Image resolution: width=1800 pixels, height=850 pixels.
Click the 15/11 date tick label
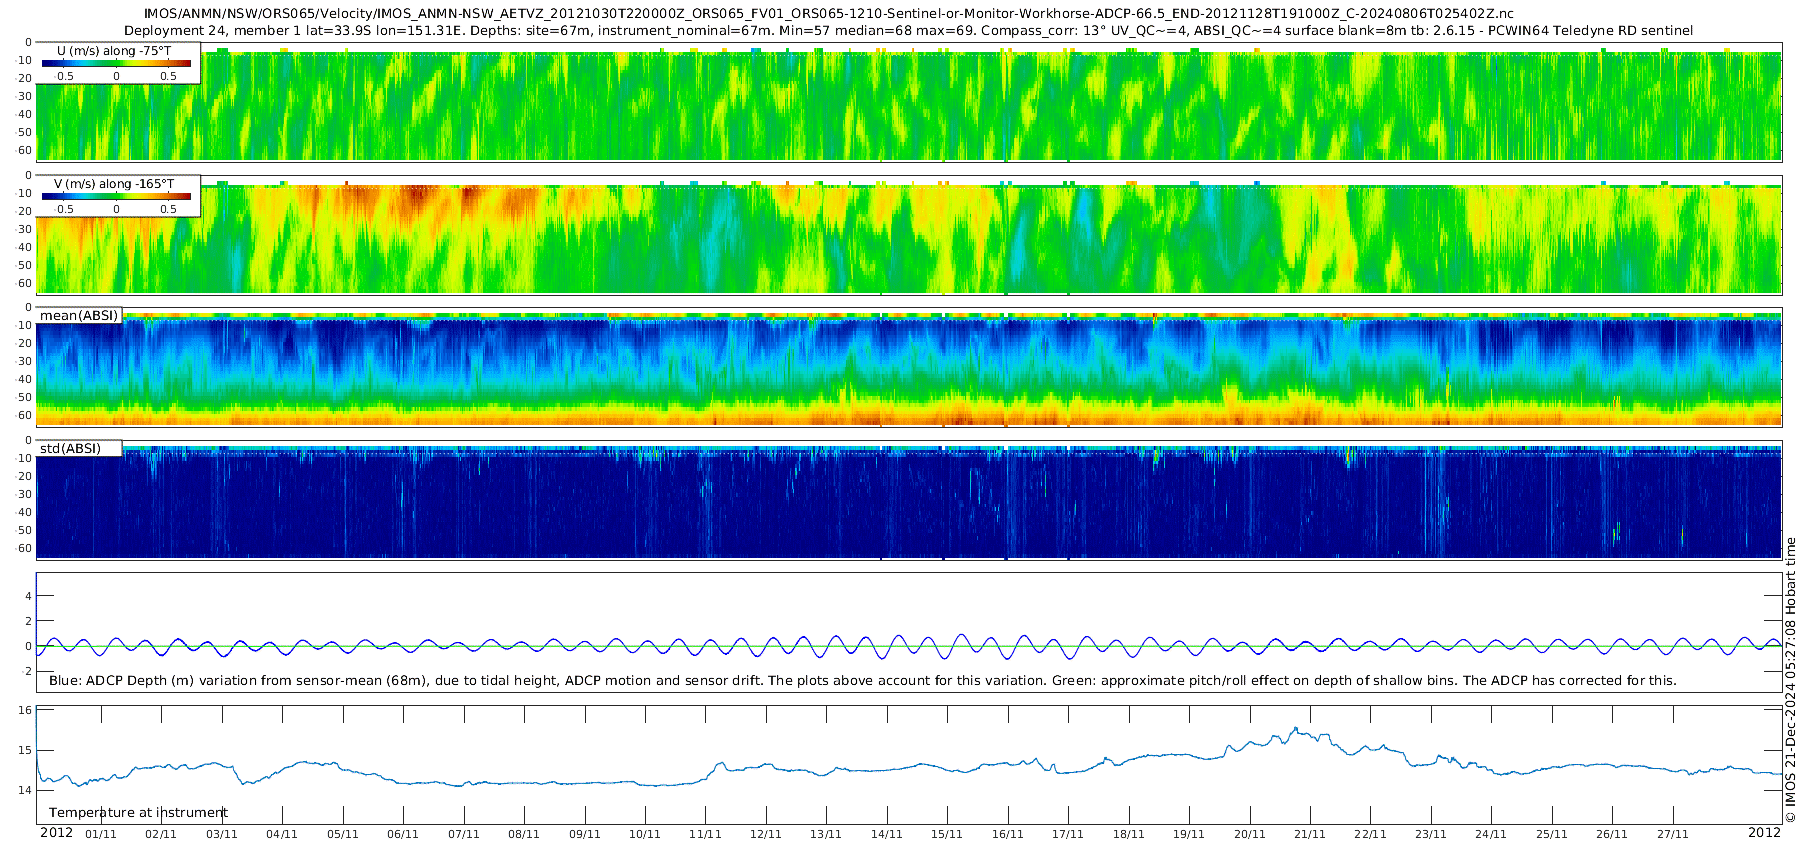coord(946,834)
